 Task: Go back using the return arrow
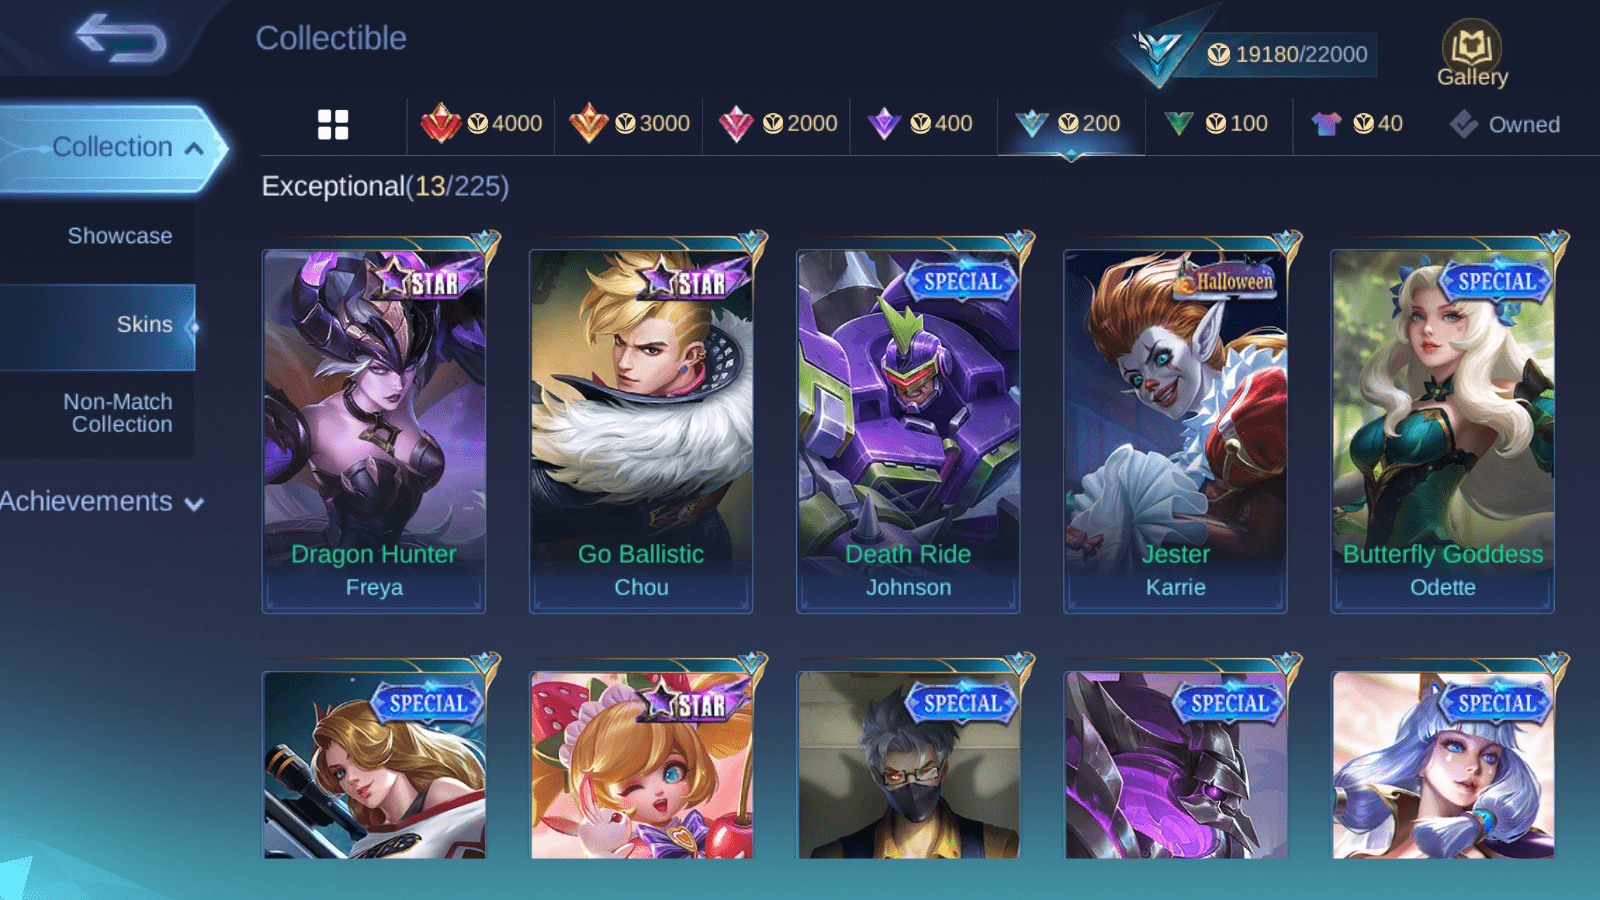(121, 39)
